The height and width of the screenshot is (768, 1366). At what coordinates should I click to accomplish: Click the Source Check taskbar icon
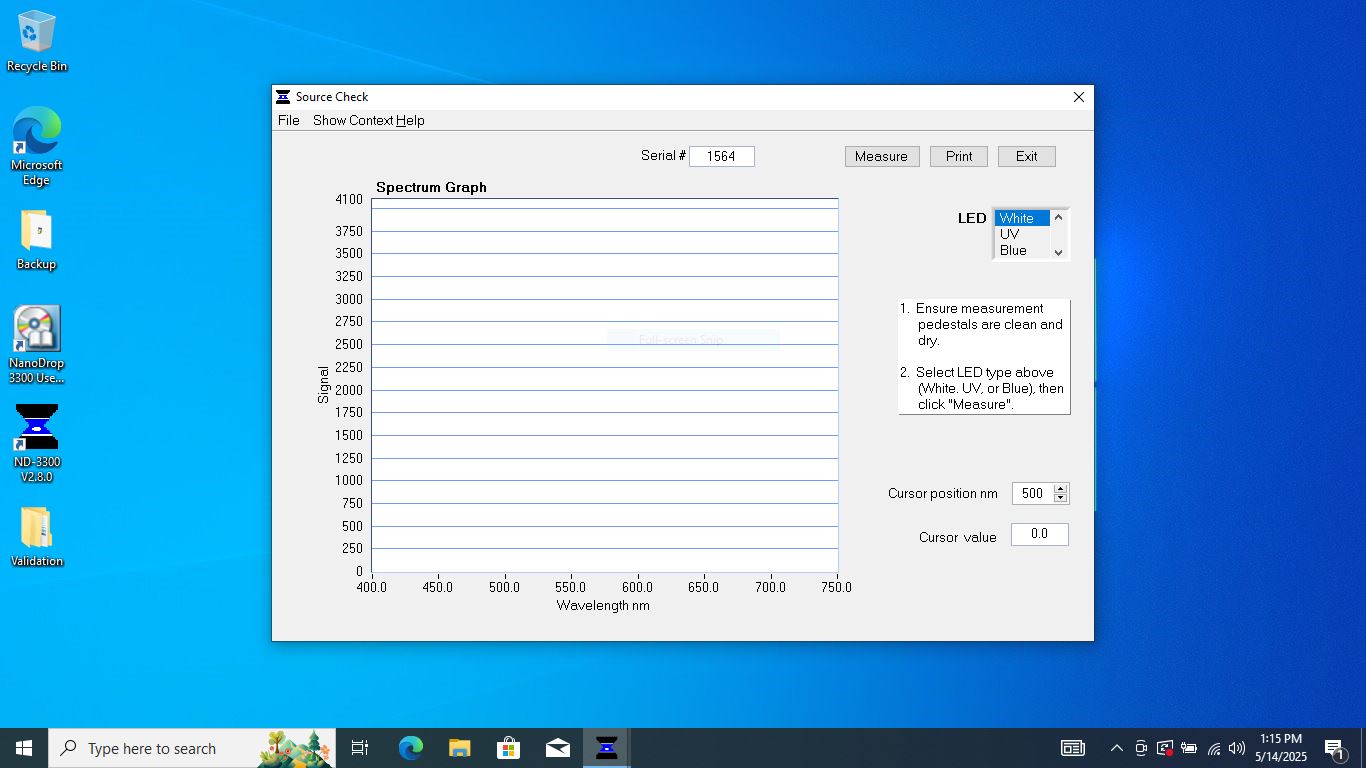click(x=606, y=748)
